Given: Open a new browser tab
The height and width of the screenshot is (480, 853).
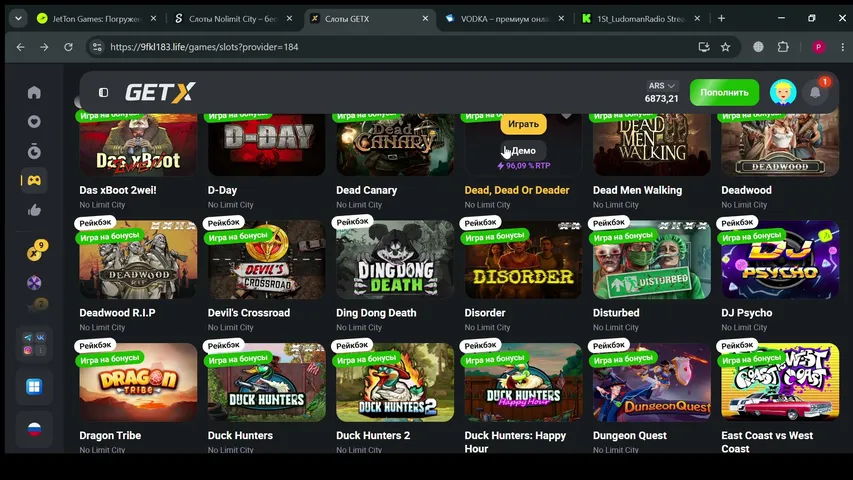Looking at the screenshot, I should (x=721, y=19).
